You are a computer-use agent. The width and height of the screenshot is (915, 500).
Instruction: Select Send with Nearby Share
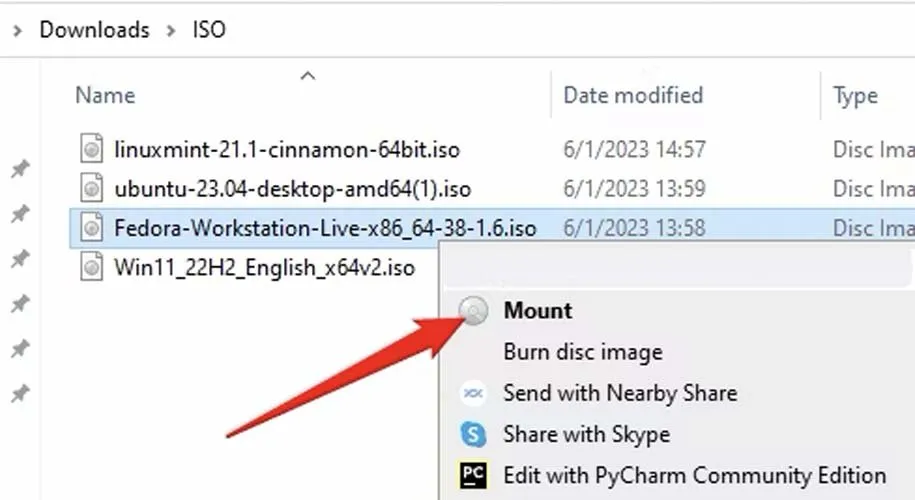(620, 393)
